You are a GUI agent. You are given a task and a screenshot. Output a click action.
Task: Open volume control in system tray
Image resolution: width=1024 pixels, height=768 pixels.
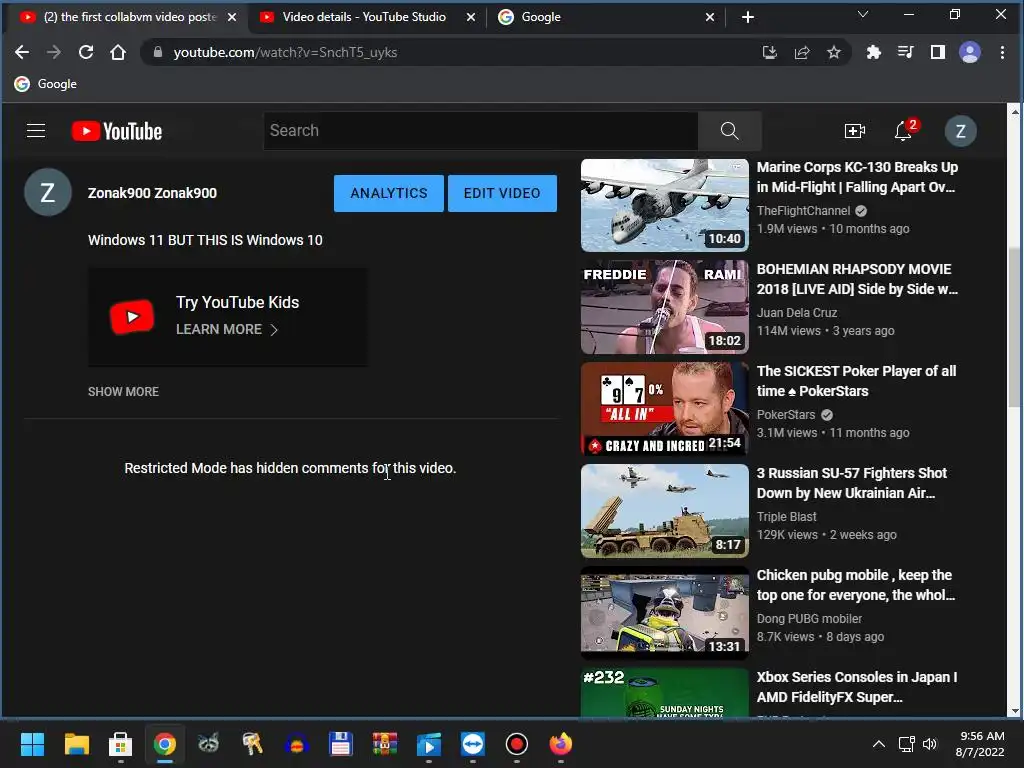coord(930,744)
